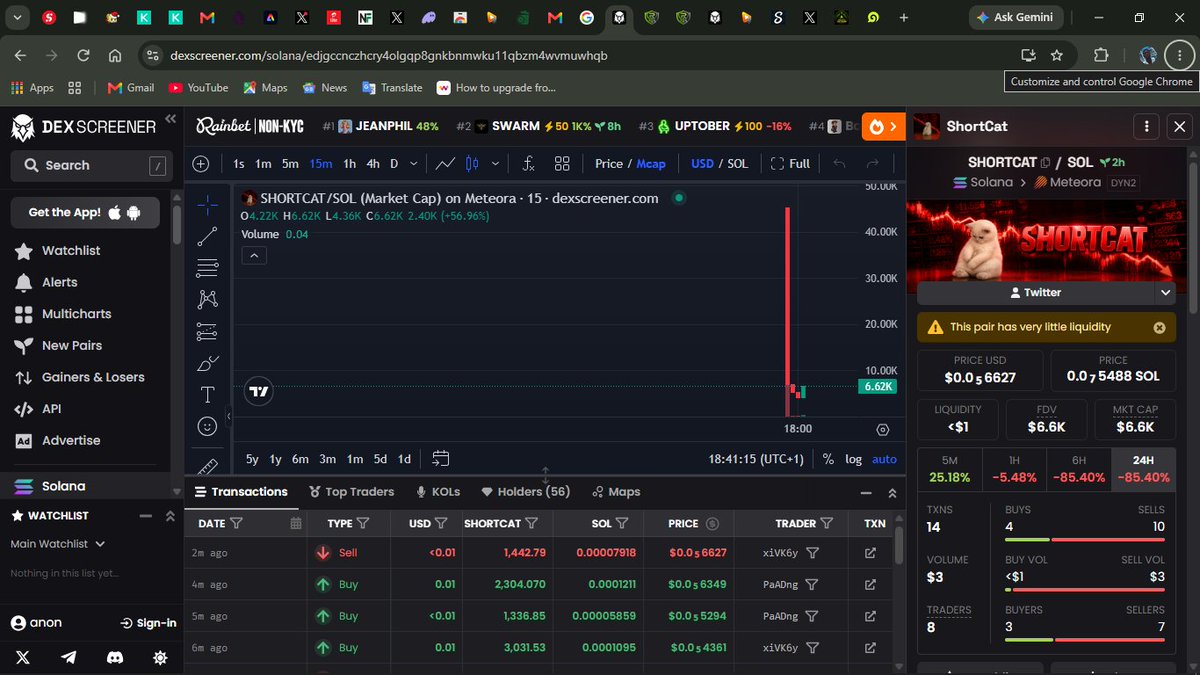Toggle chart to Mcap mode

pyautogui.click(x=651, y=163)
